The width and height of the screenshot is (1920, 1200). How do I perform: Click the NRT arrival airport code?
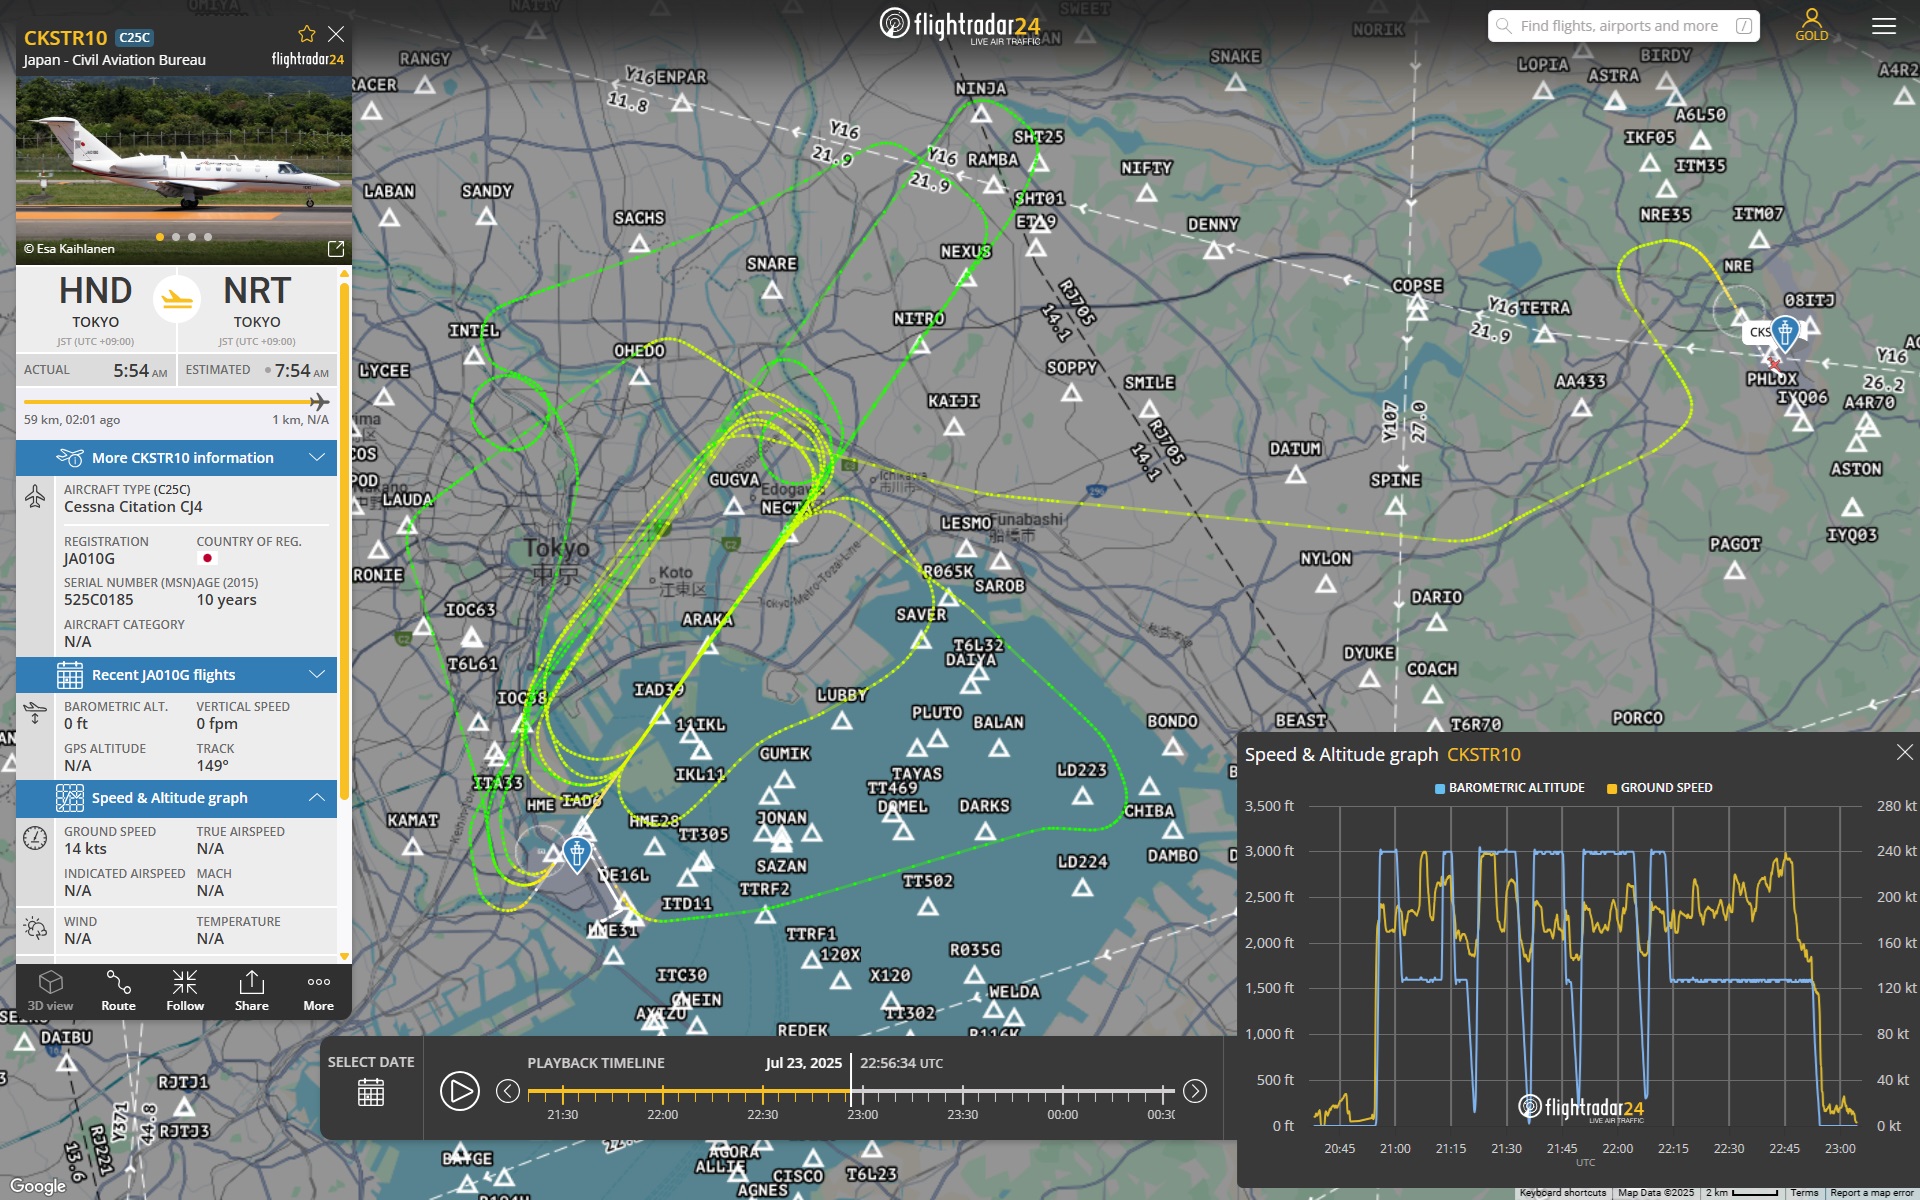257,291
